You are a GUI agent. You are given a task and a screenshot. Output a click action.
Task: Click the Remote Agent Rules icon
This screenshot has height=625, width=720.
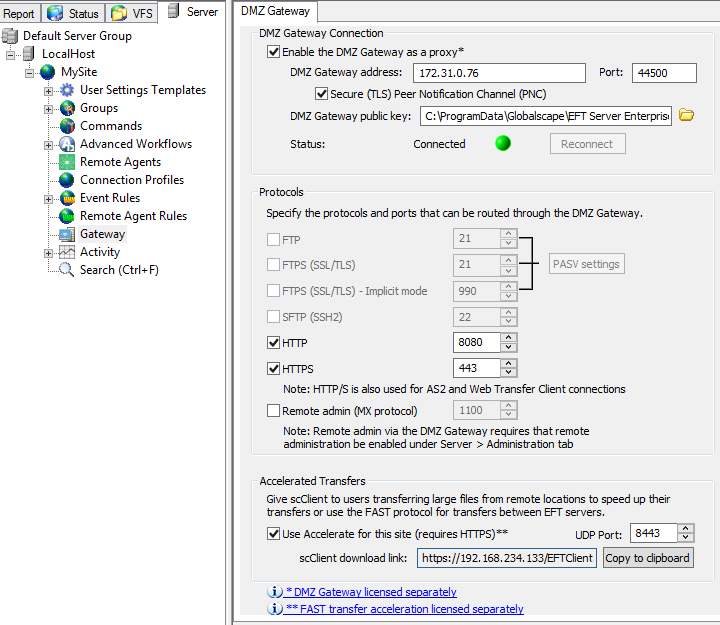click(x=67, y=216)
